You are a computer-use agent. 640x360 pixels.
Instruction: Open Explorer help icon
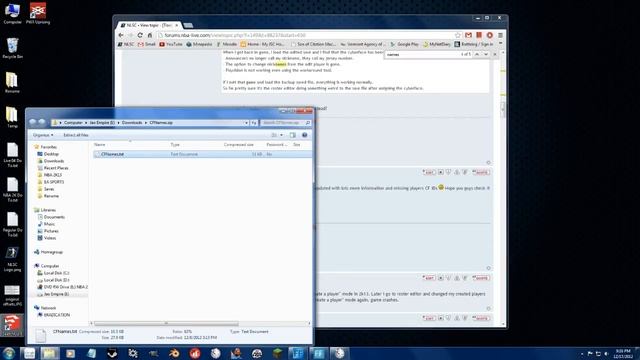coord(304,135)
